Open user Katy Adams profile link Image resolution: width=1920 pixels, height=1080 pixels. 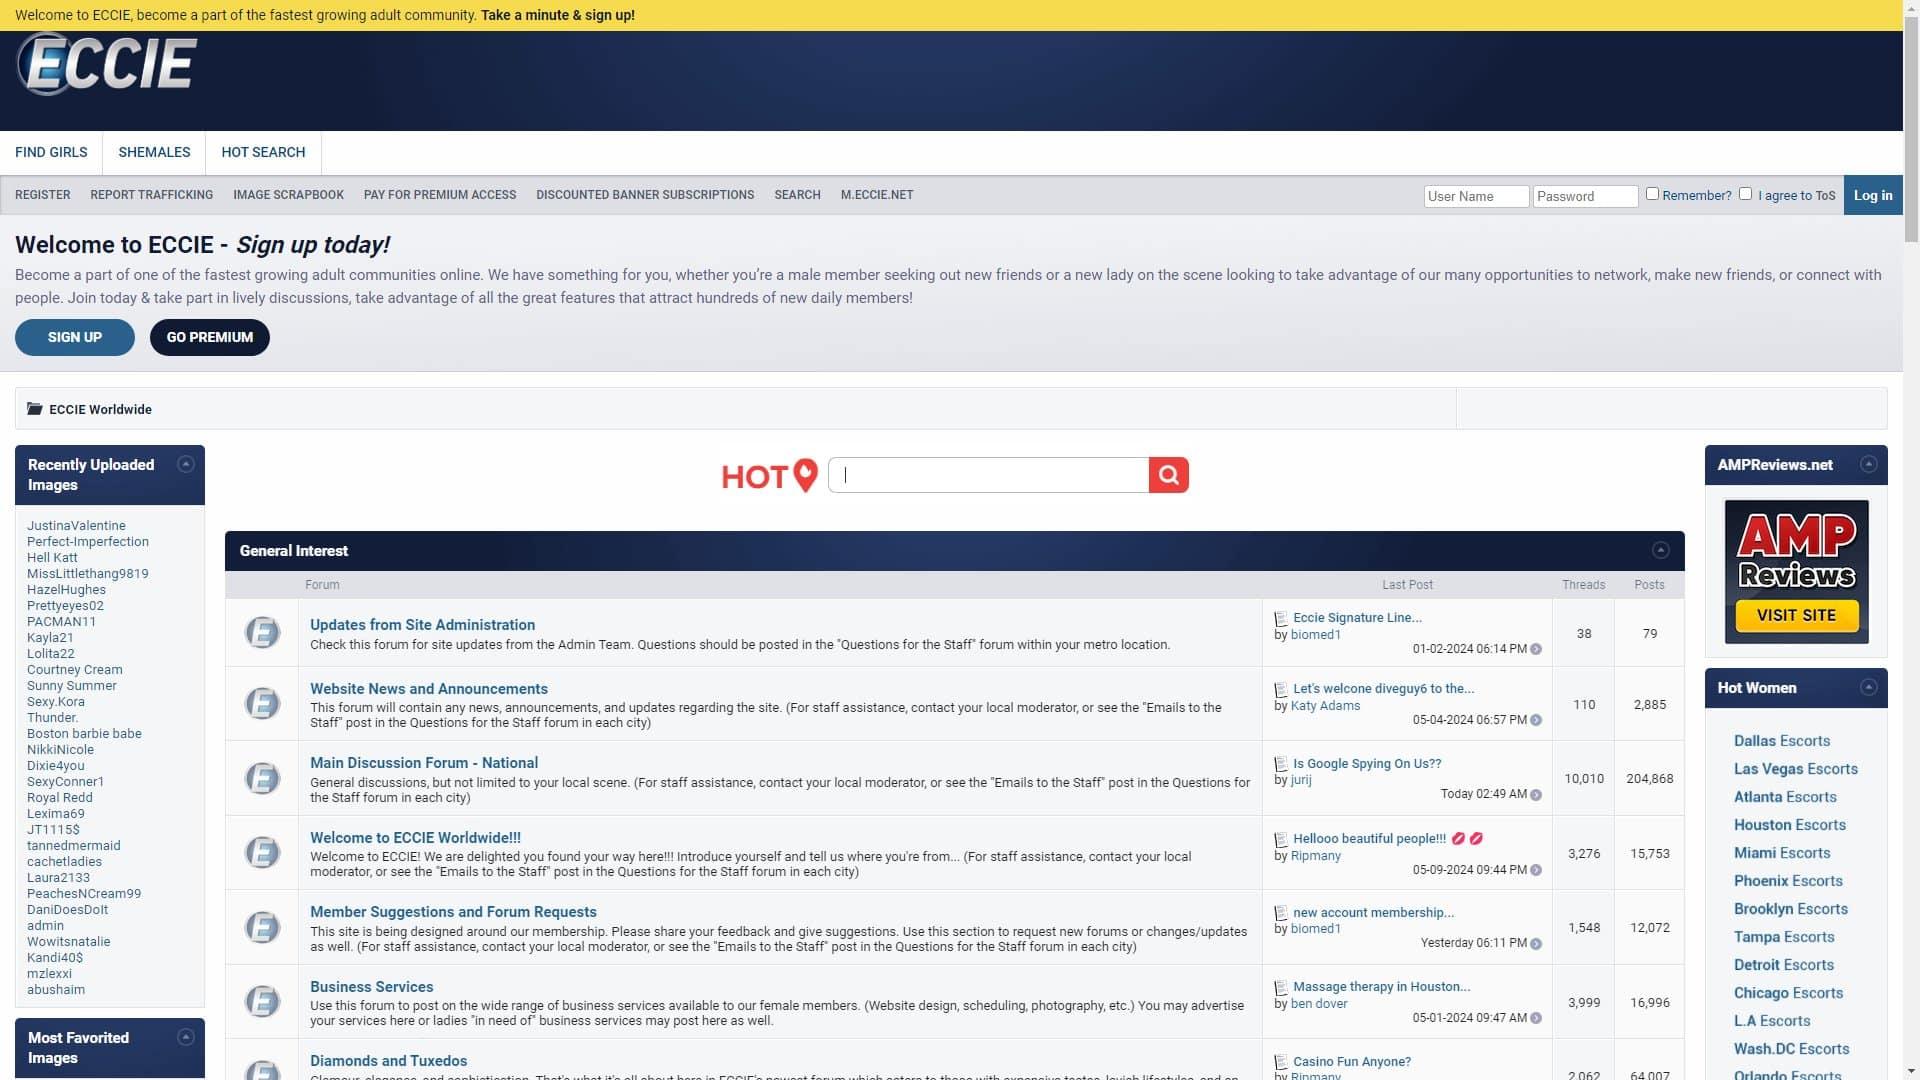coord(1325,706)
